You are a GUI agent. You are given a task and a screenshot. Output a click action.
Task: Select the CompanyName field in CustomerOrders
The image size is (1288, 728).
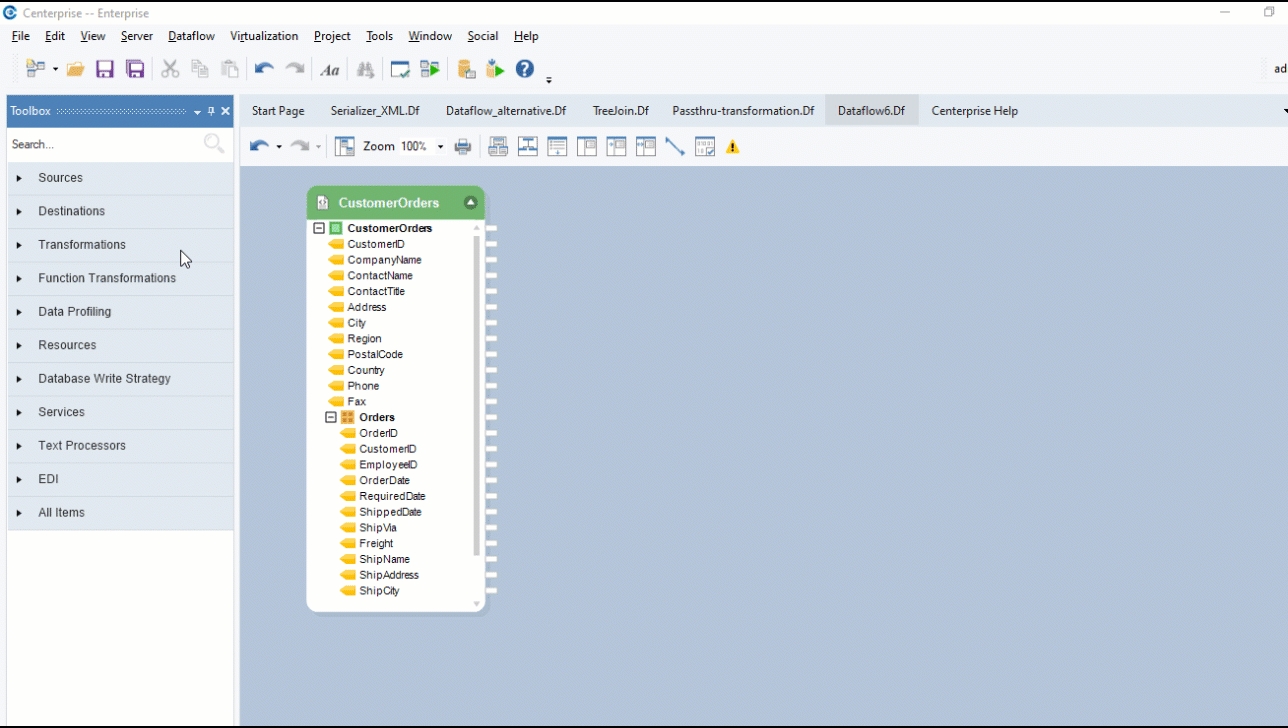tap(384, 260)
